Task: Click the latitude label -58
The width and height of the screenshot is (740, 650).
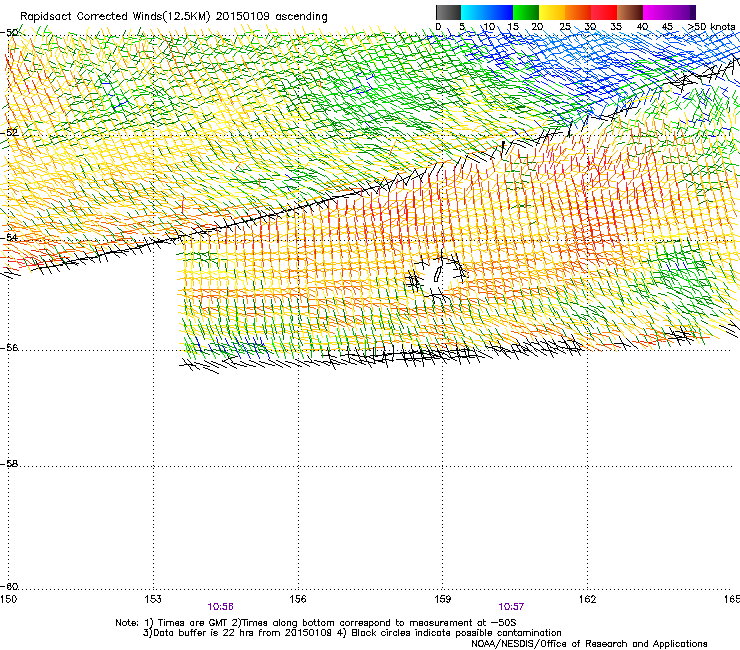Action: 9,464
